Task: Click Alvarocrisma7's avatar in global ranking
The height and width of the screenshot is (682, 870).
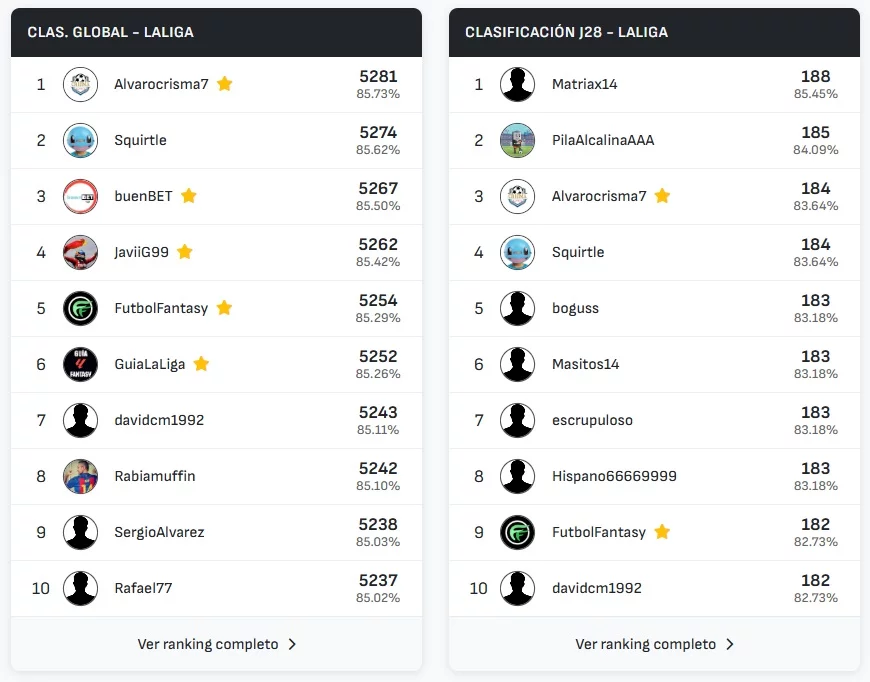Action: tap(80, 84)
